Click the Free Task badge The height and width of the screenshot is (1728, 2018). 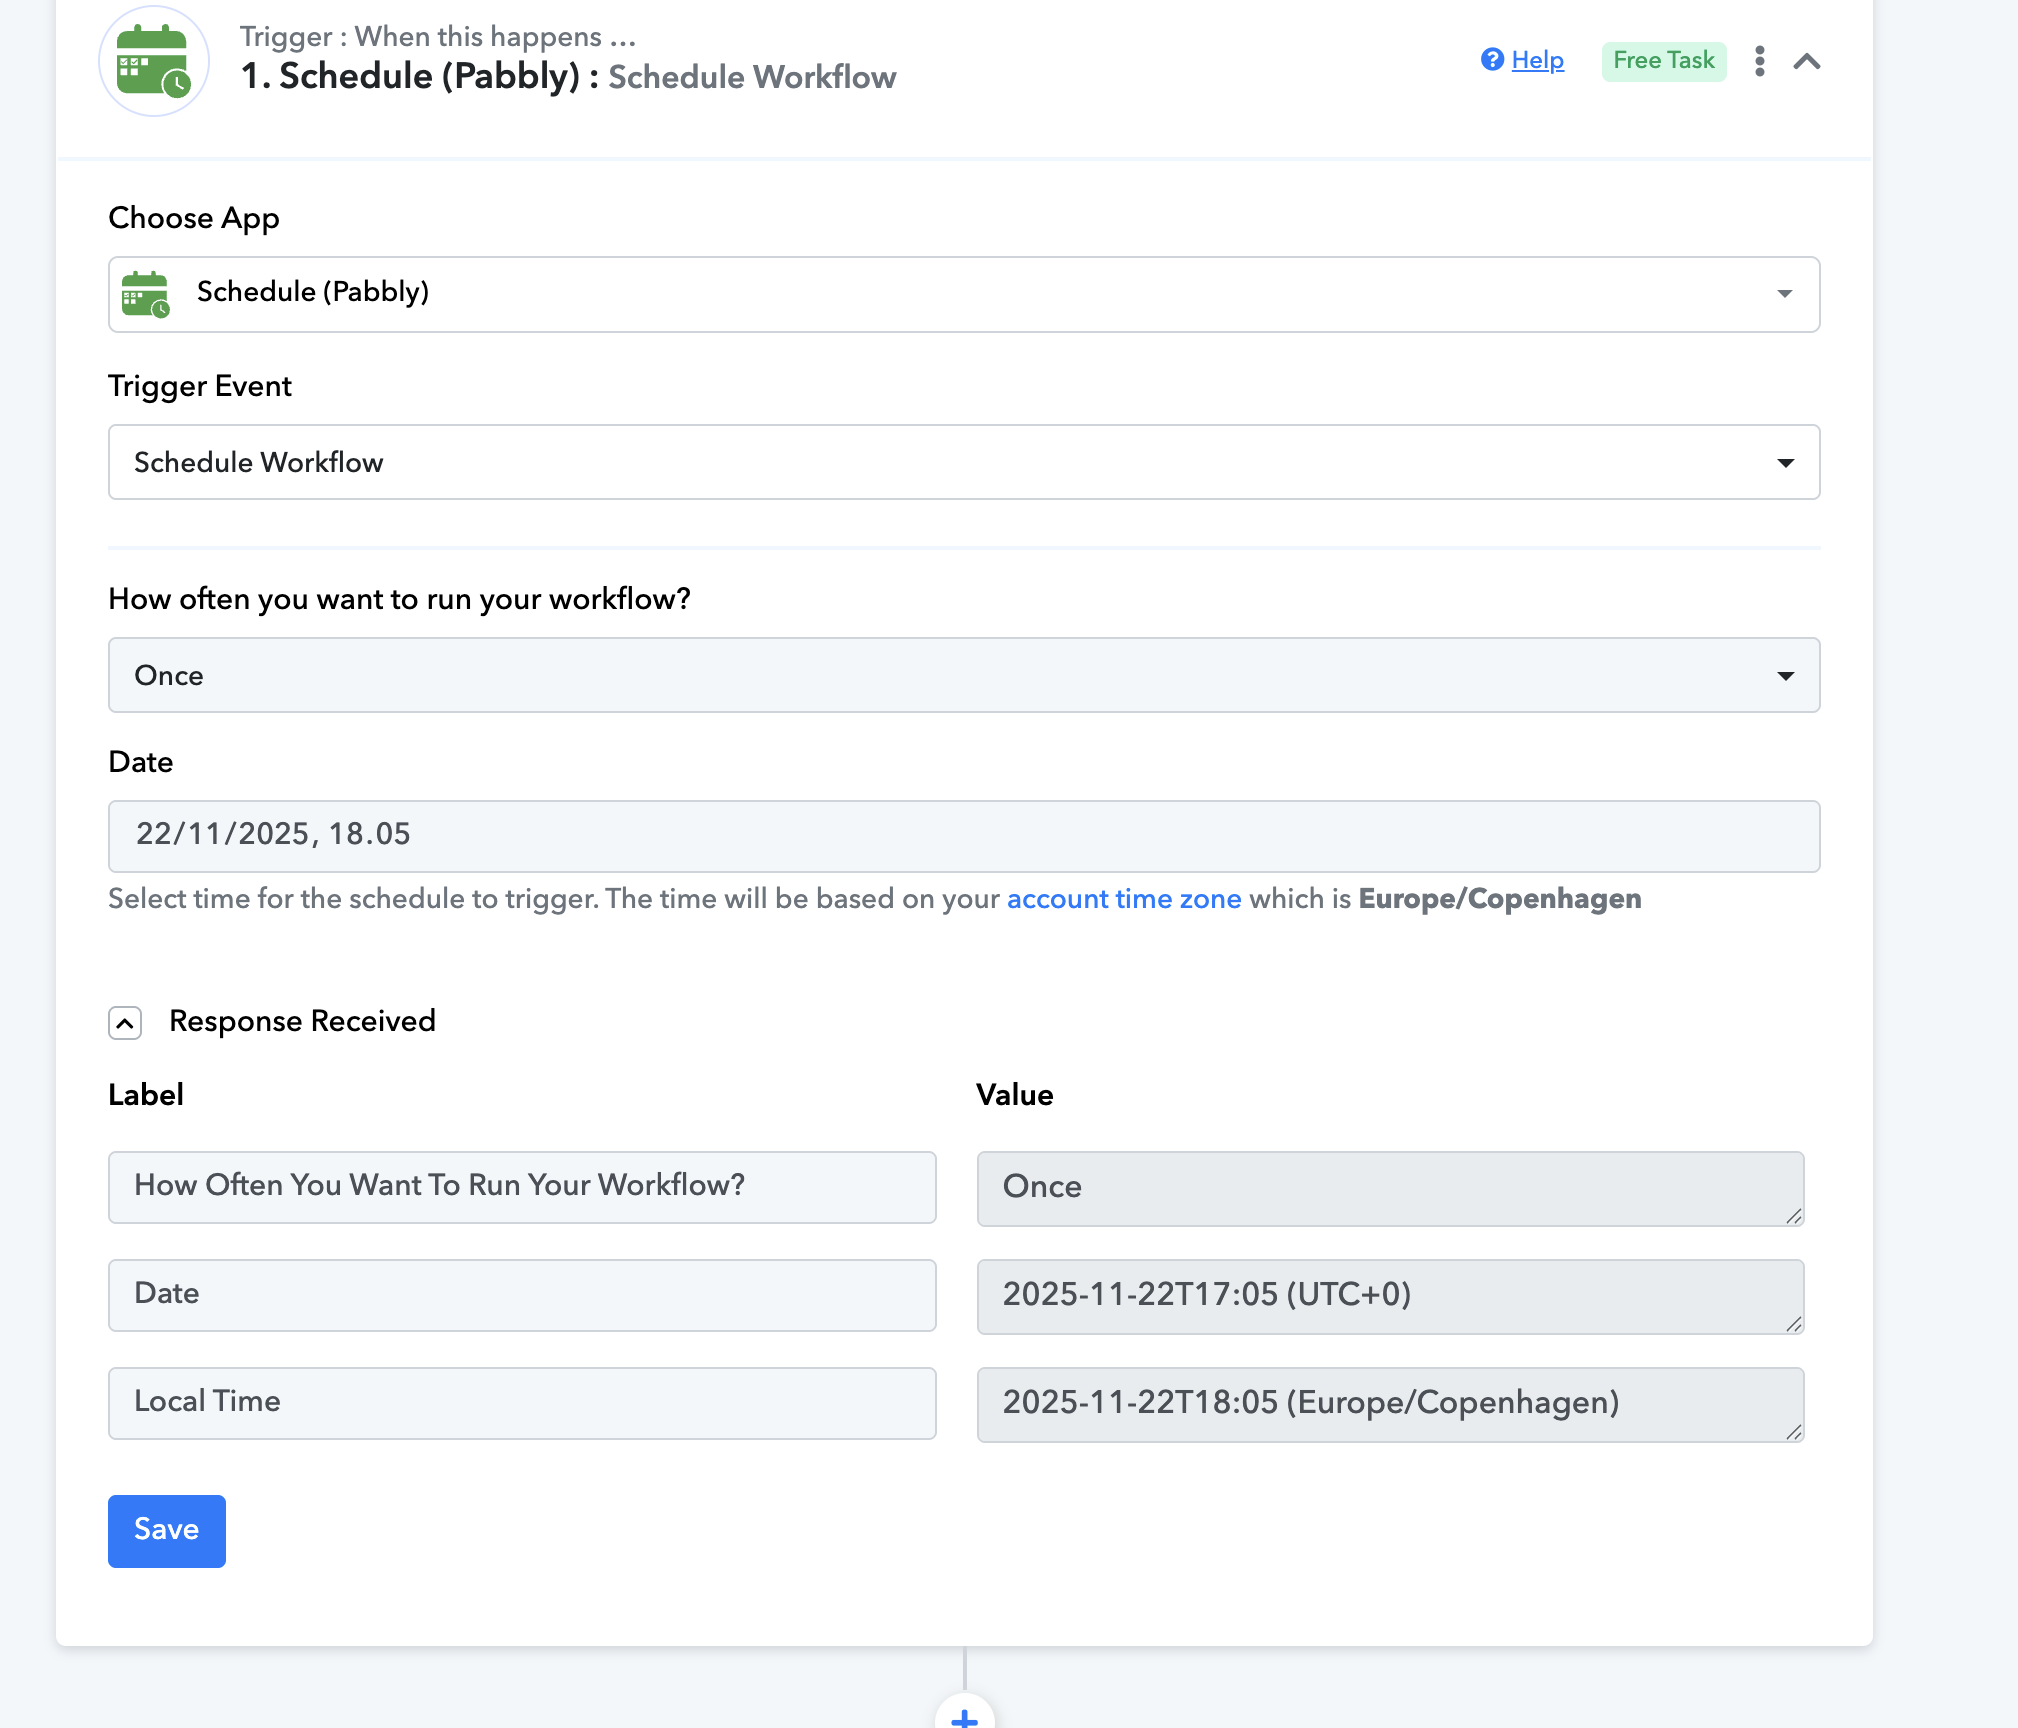click(x=1663, y=61)
